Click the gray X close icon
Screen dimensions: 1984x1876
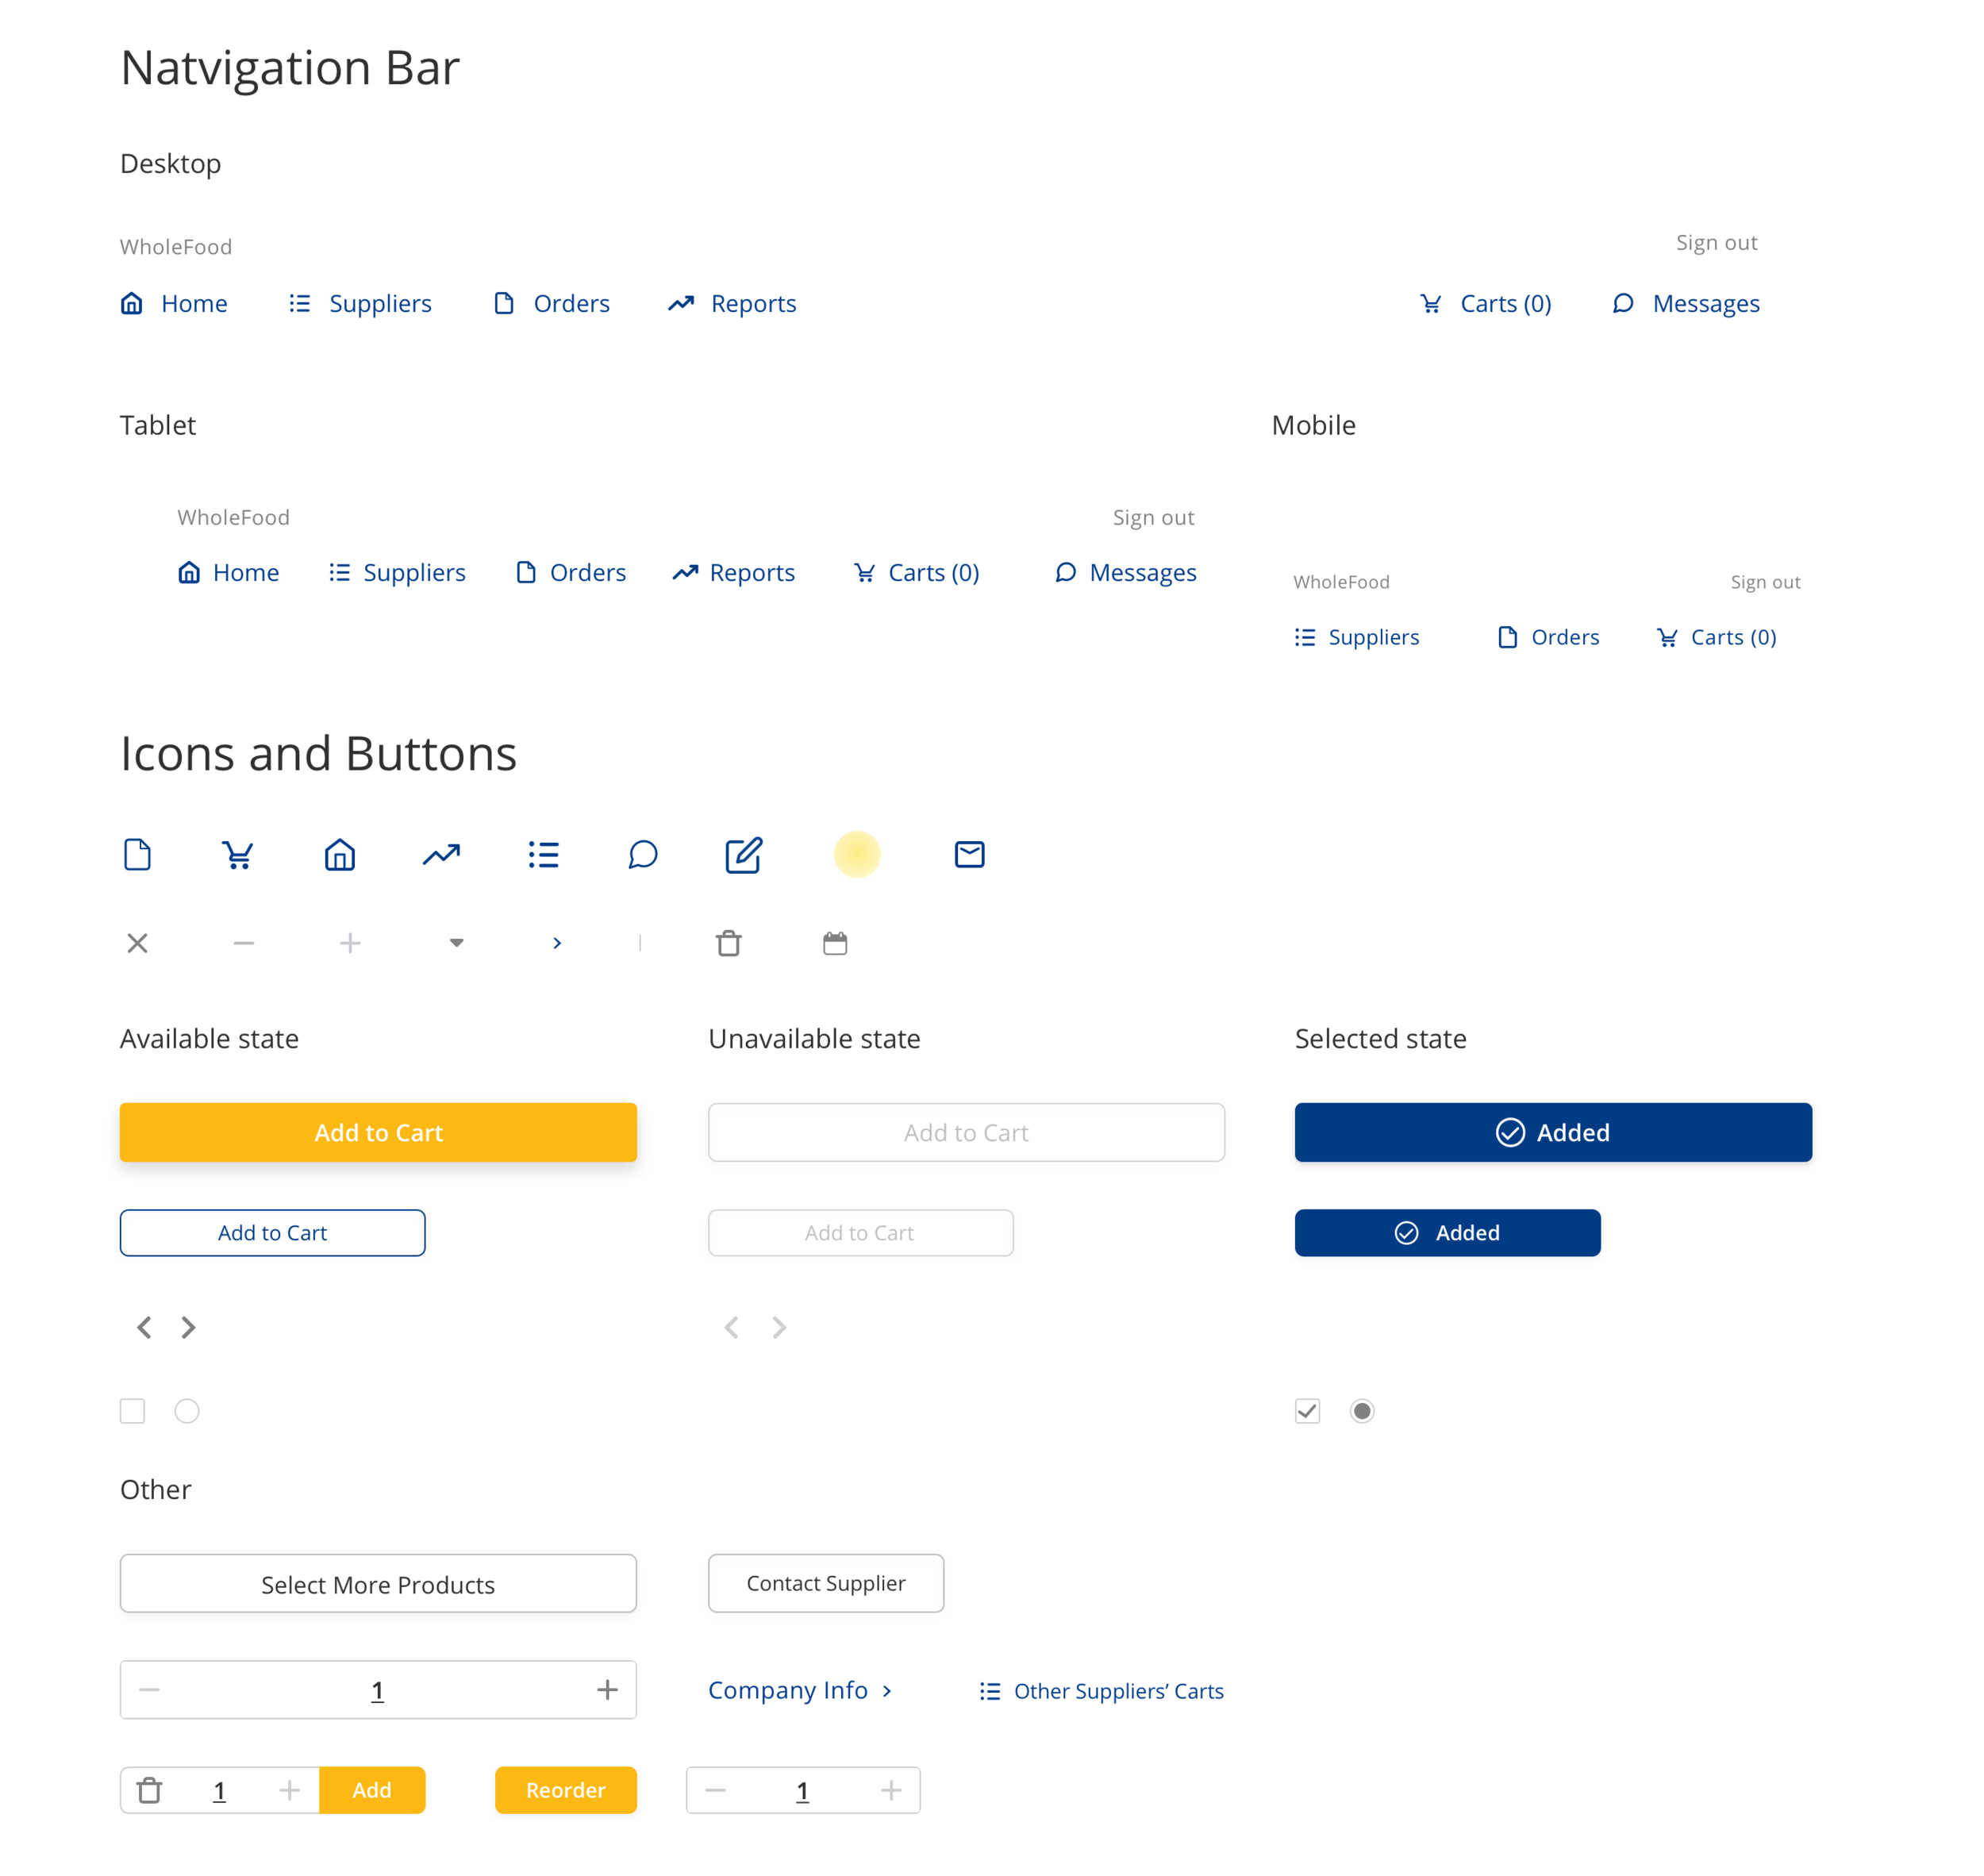[x=138, y=943]
